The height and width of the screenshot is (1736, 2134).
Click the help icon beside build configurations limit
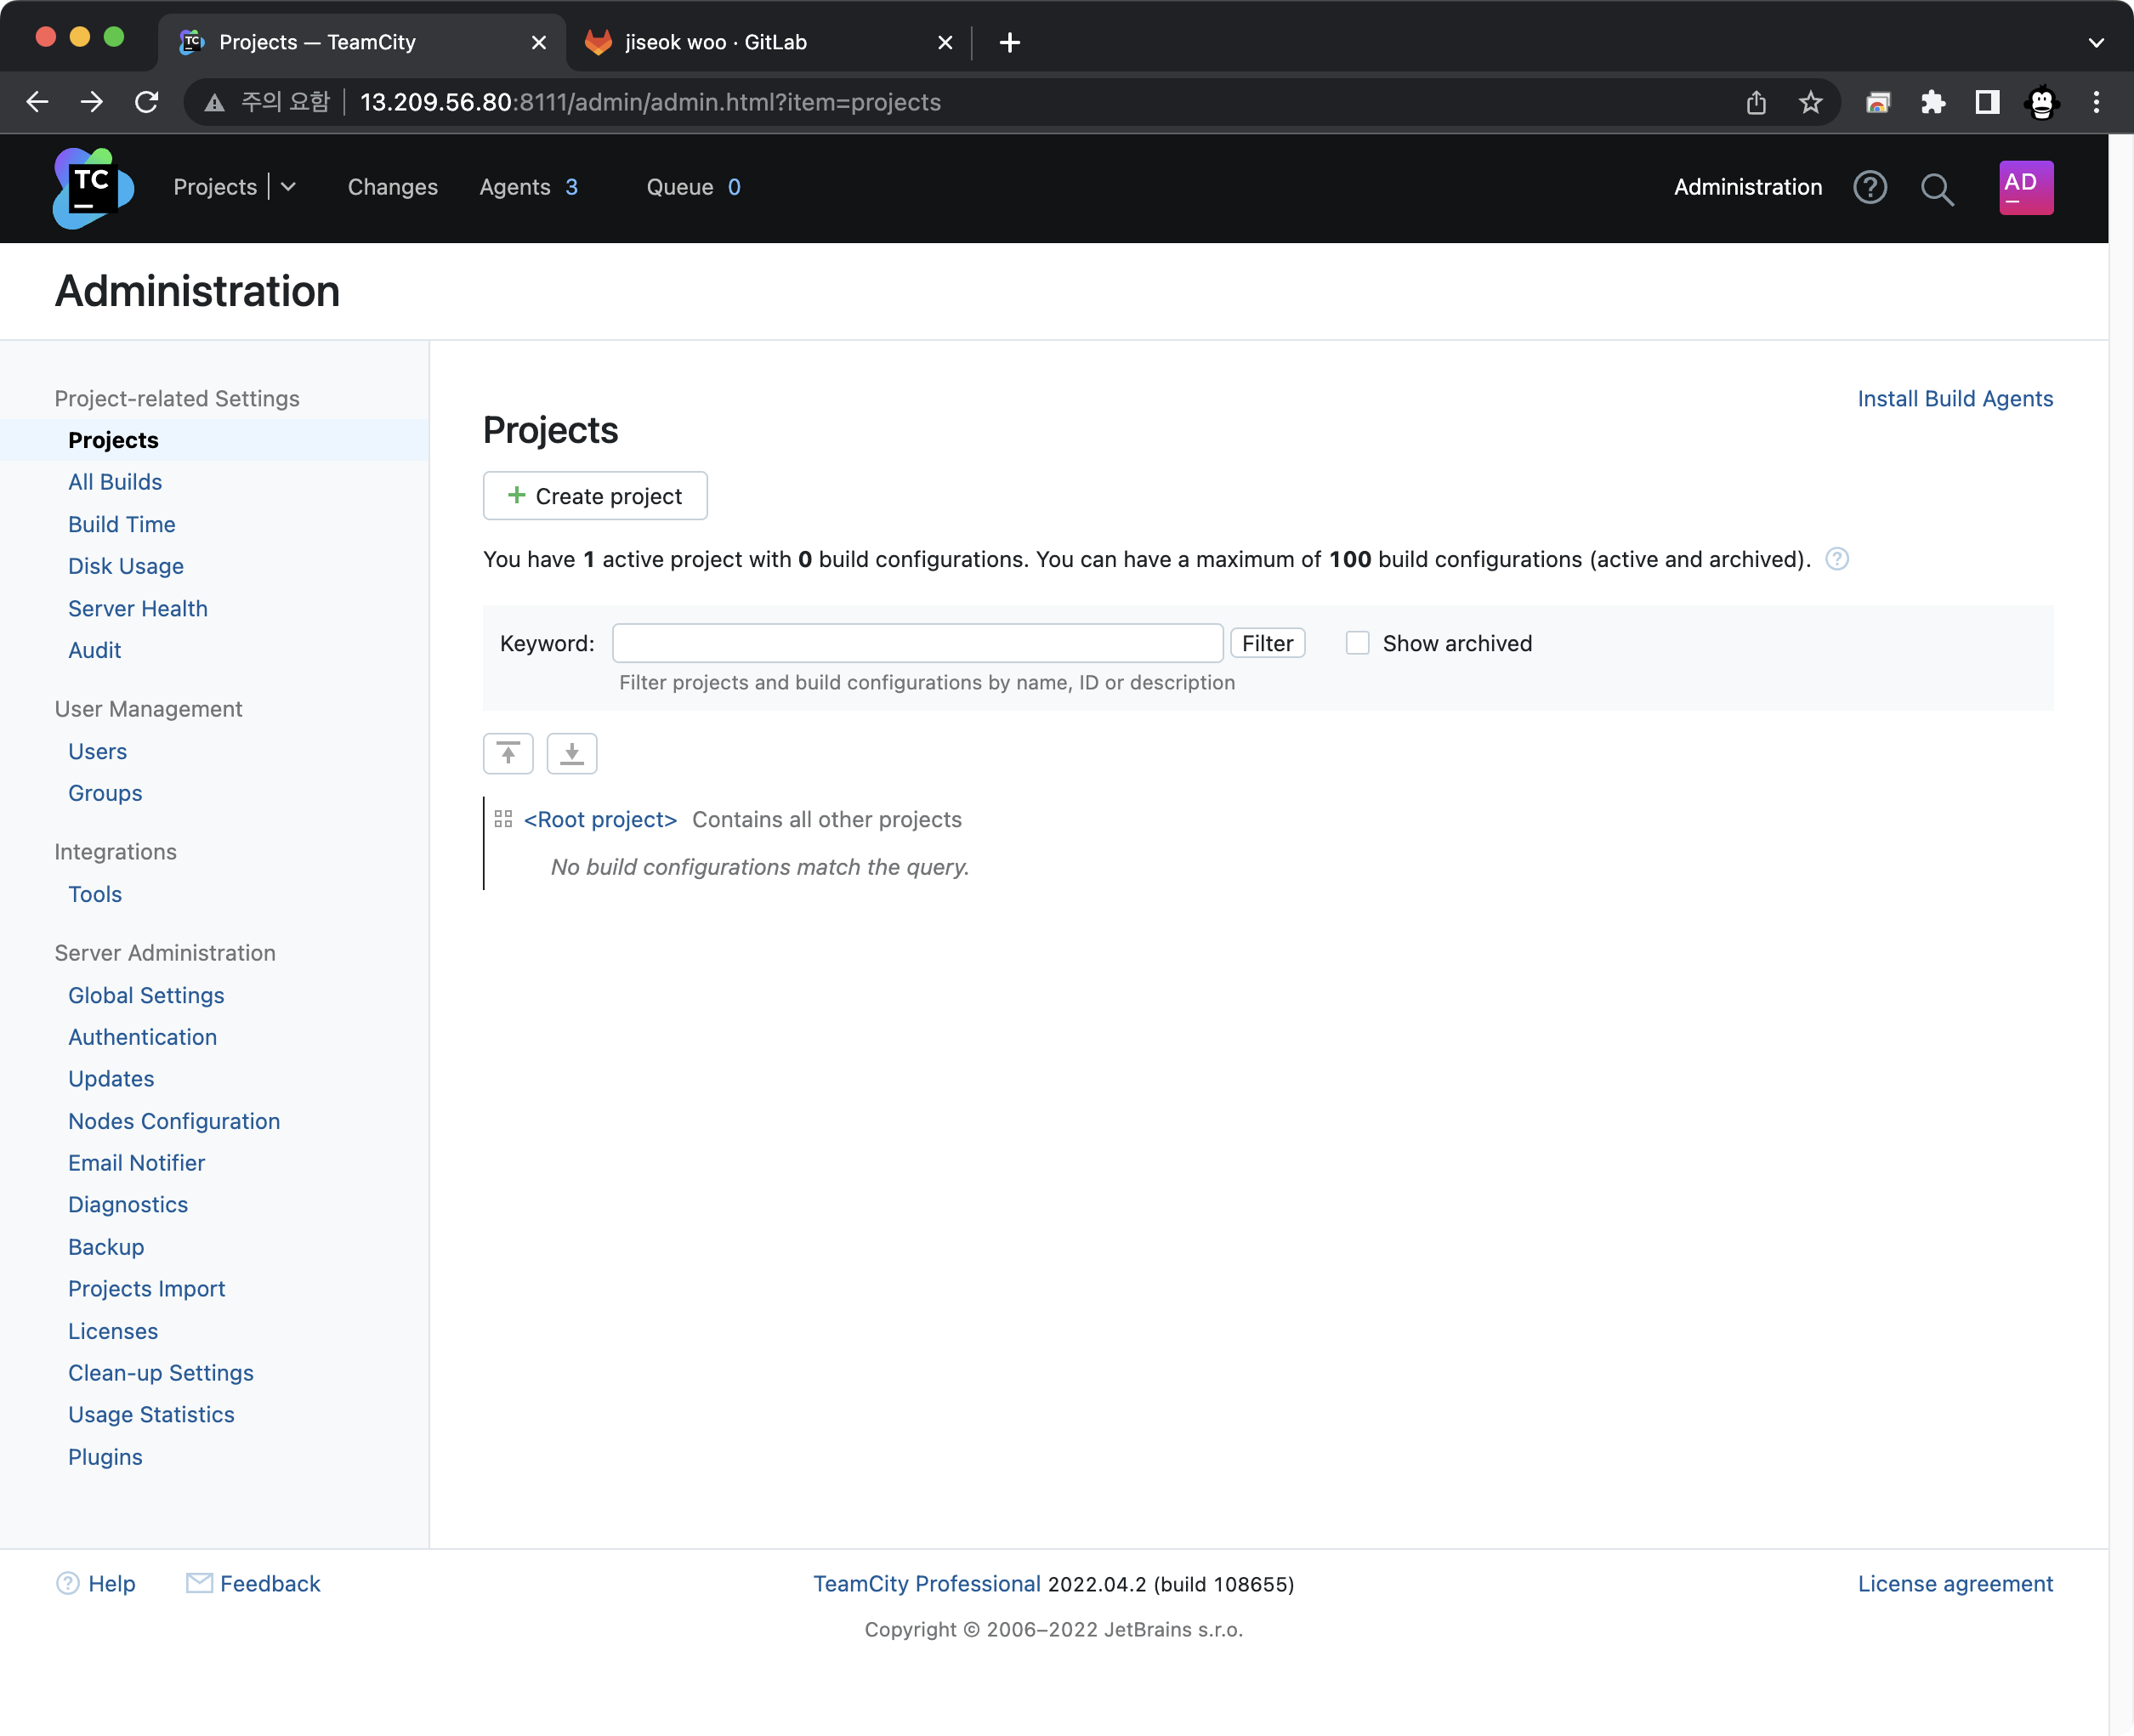1837,559
